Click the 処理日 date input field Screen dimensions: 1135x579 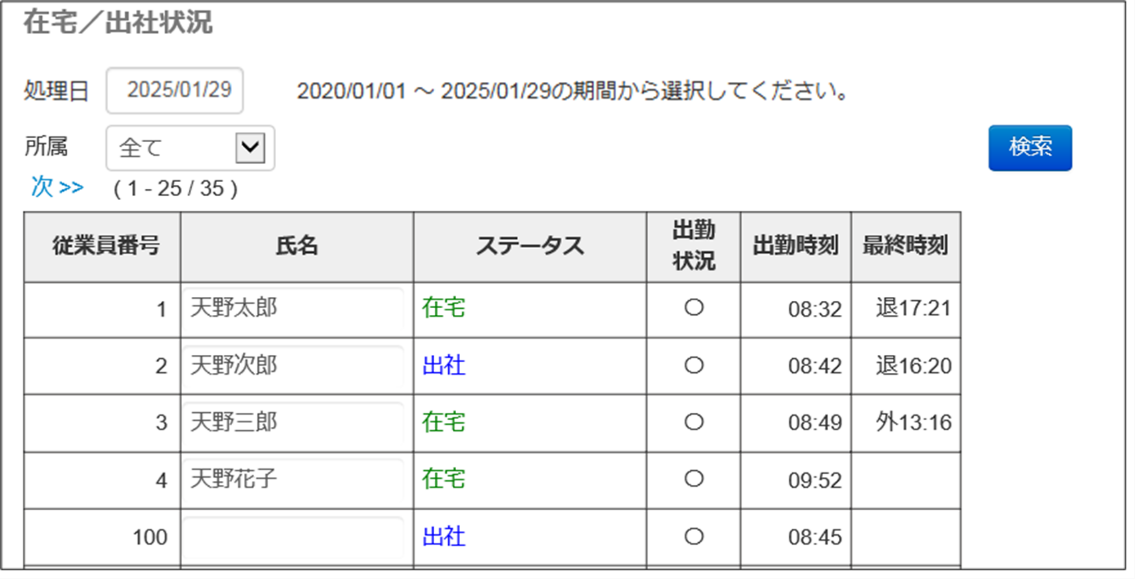pos(175,90)
